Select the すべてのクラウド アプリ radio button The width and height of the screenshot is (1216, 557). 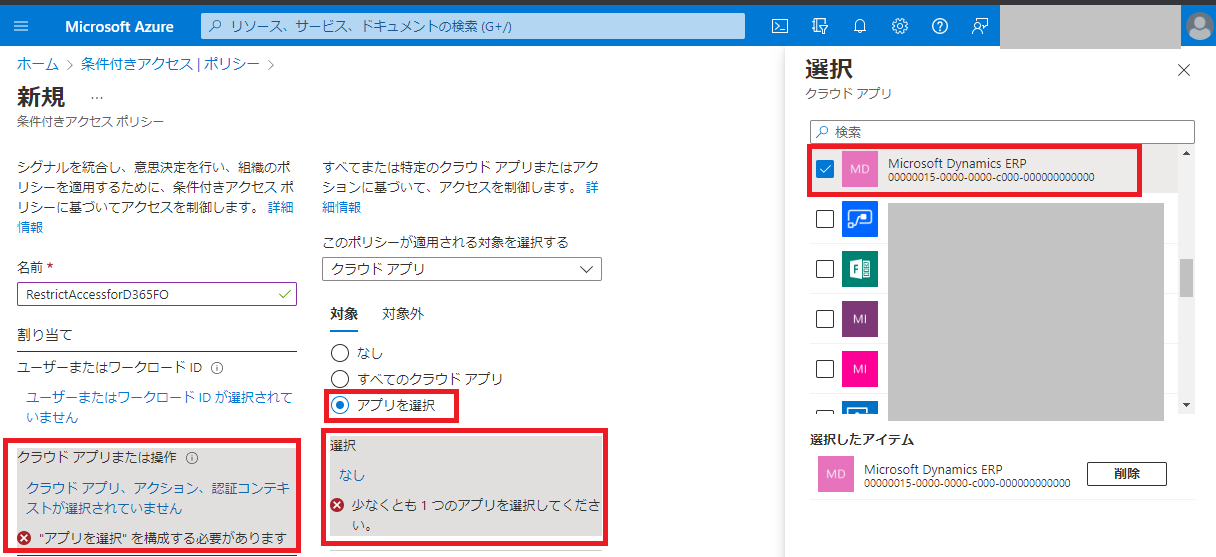(340, 379)
